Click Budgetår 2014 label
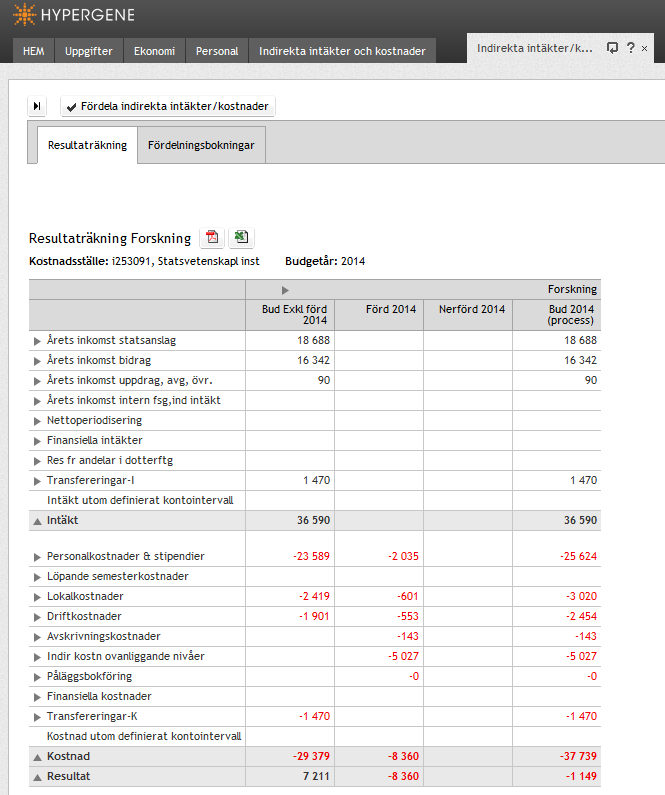This screenshot has height=795, width=665. coord(325,261)
